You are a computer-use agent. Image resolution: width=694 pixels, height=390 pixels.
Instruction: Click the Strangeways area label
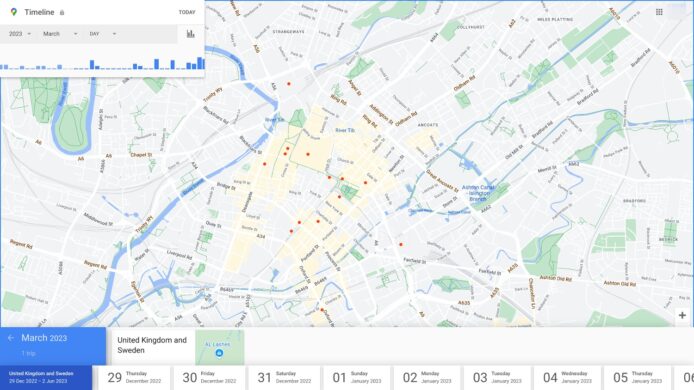point(288,32)
